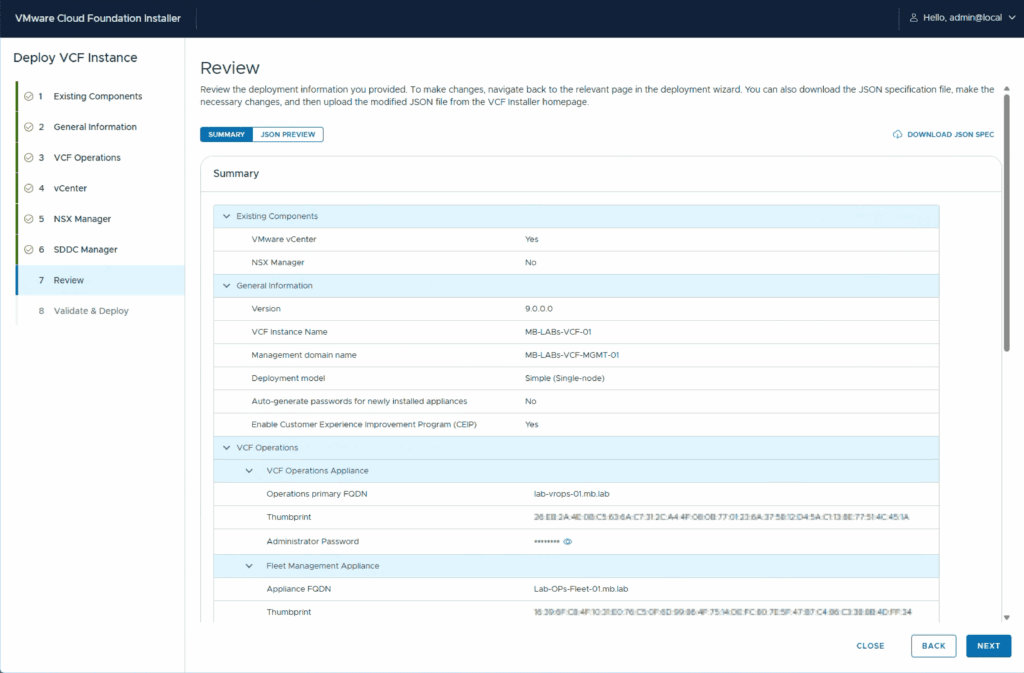Close the deployment wizard
1024x673 pixels.
(x=870, y=646)
